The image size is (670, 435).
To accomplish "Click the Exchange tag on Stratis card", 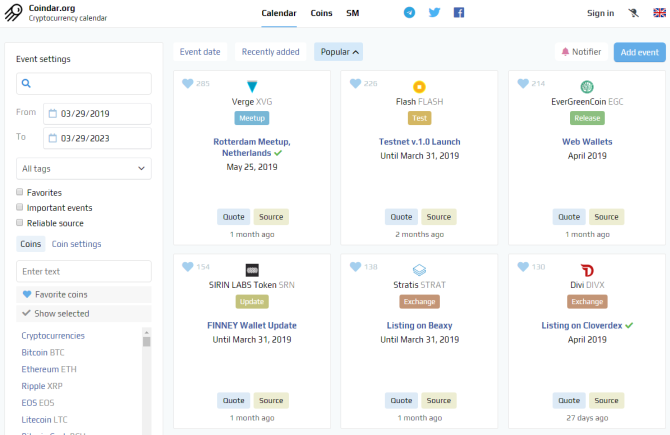I will click(x=419, y=302).
